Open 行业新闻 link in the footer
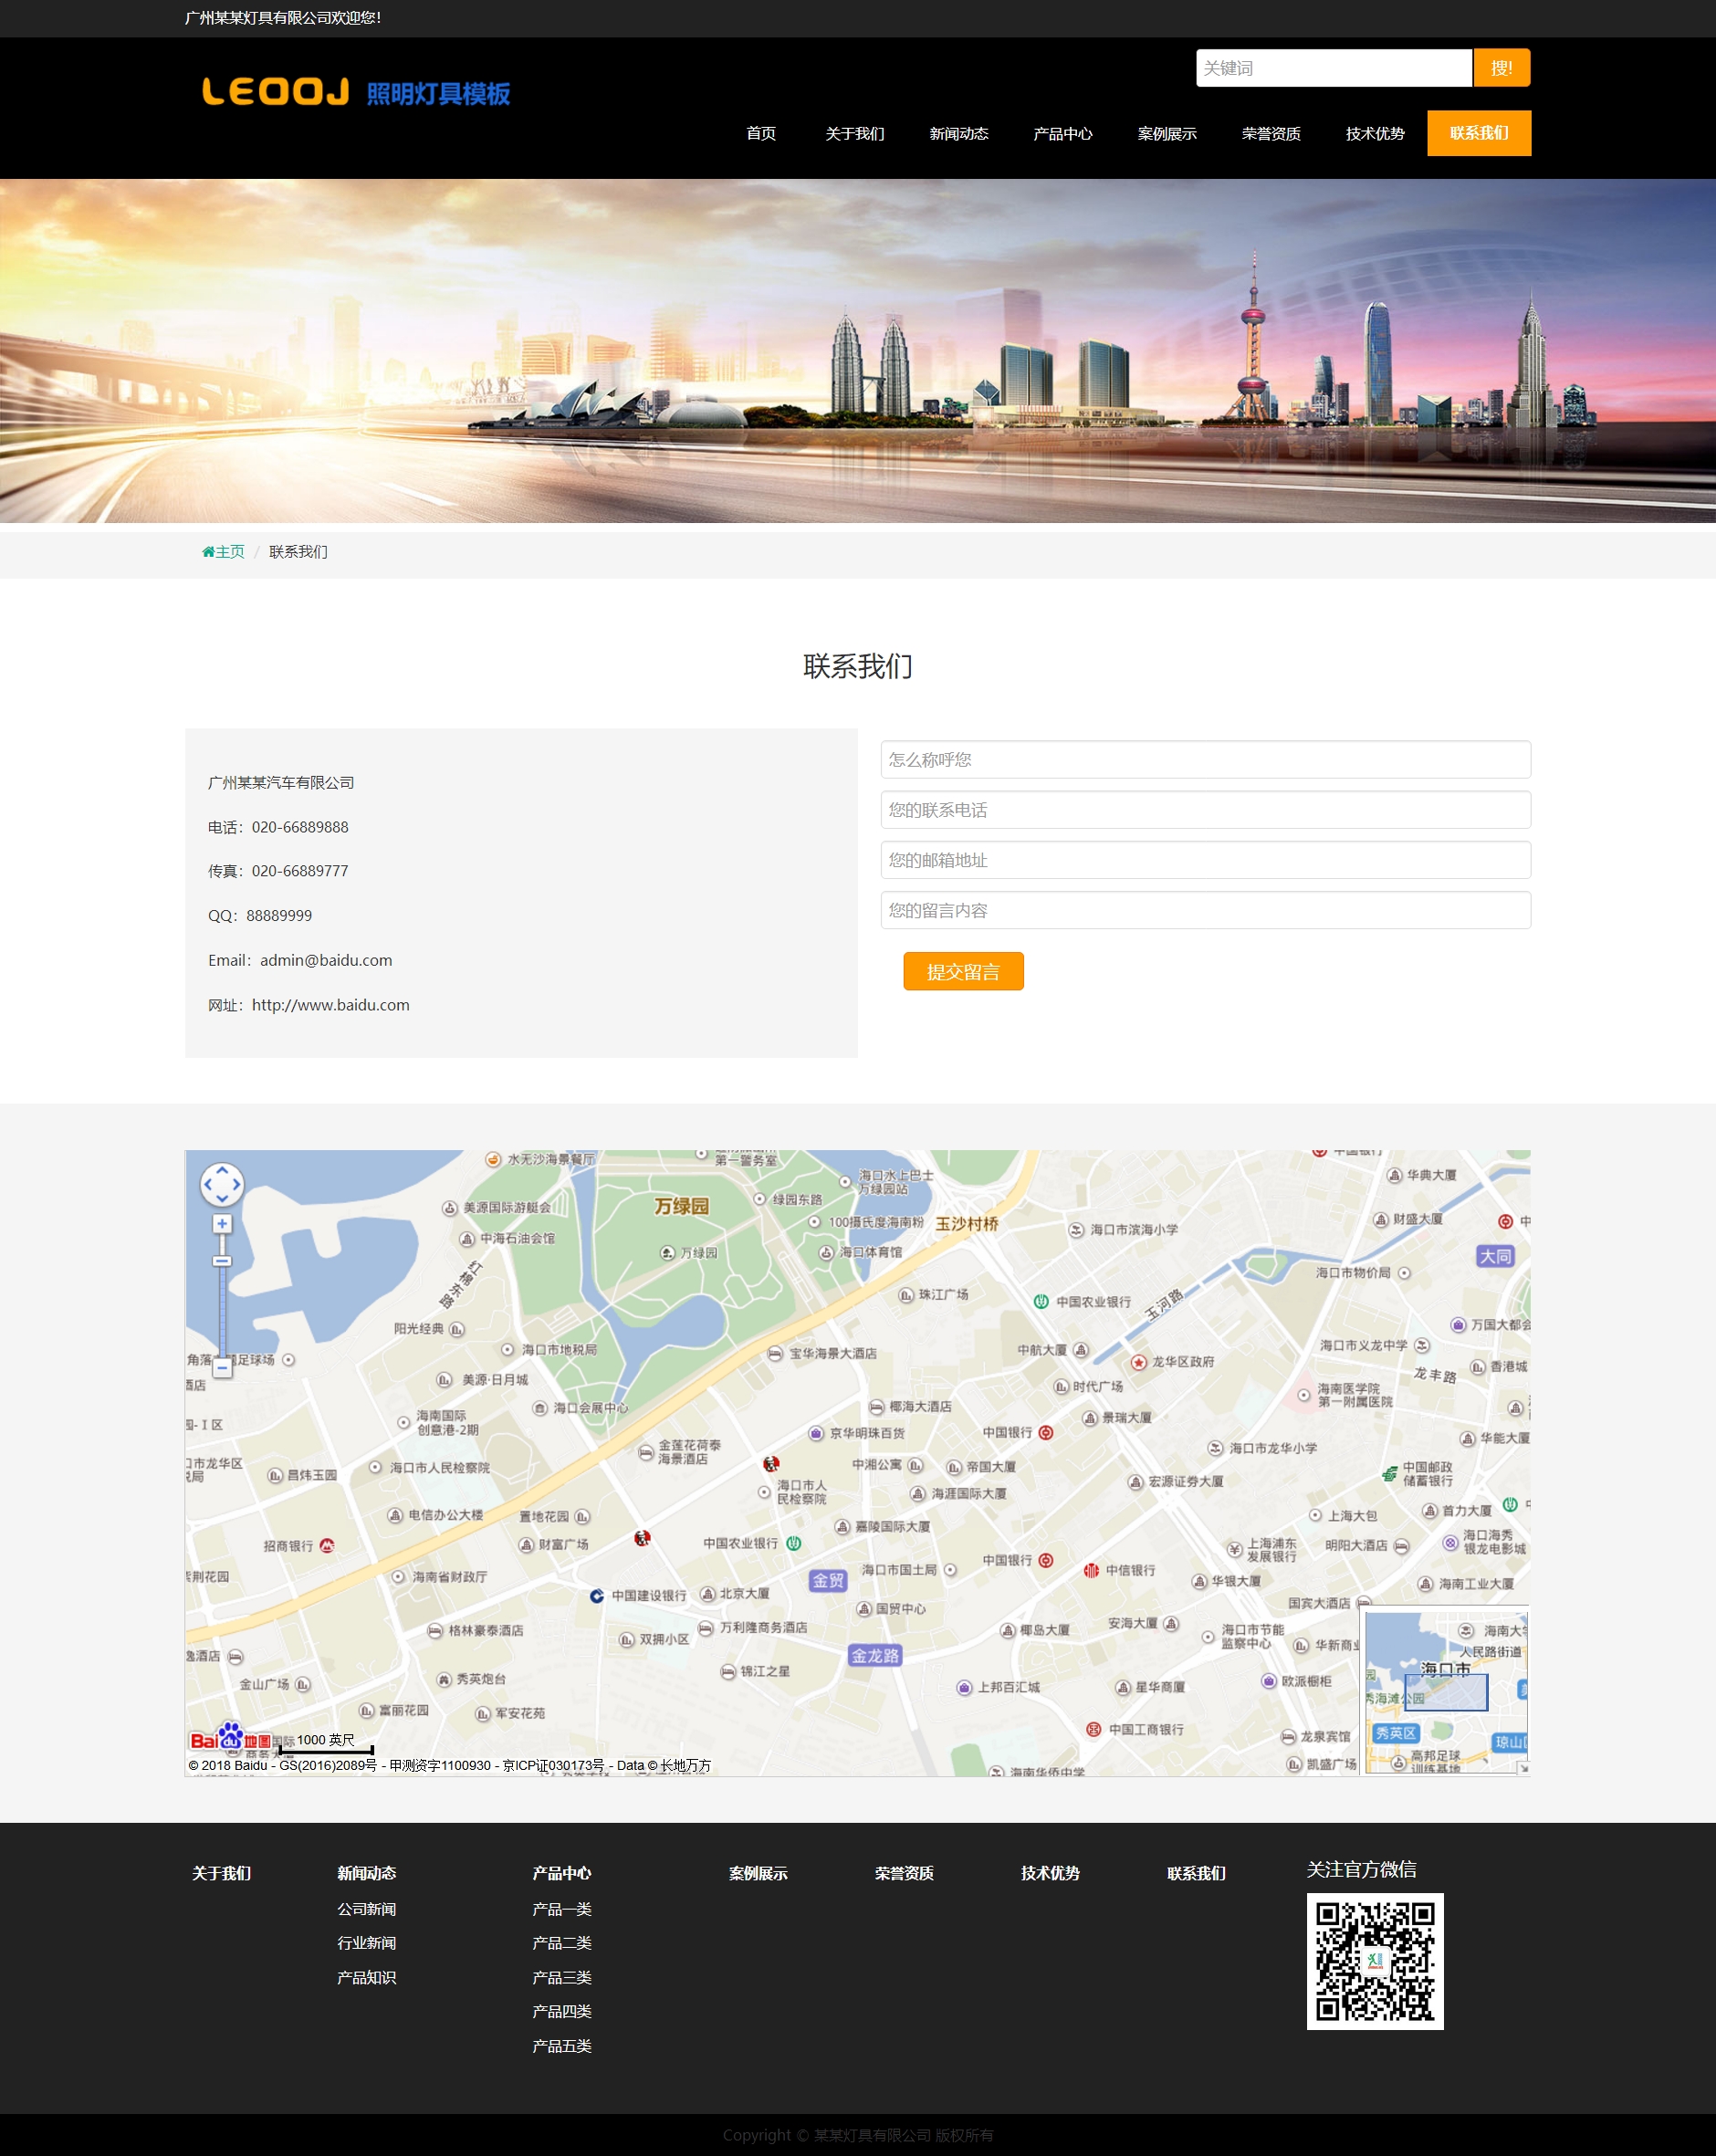The image size is (1716, 2156). click(x=366, y=1943)
